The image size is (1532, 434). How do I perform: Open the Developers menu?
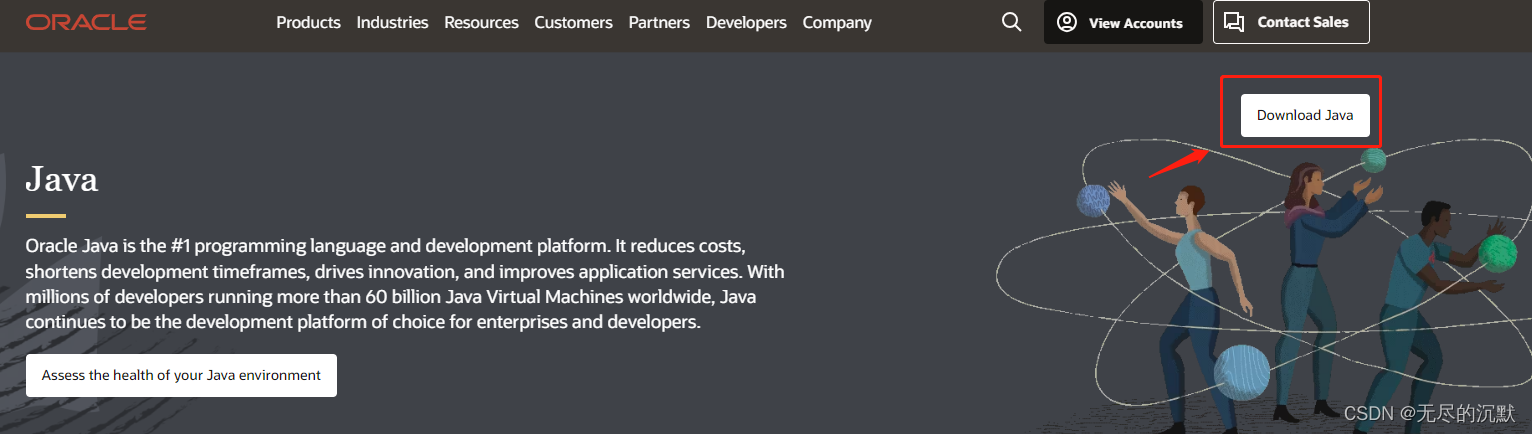click(x=746, y=22)
